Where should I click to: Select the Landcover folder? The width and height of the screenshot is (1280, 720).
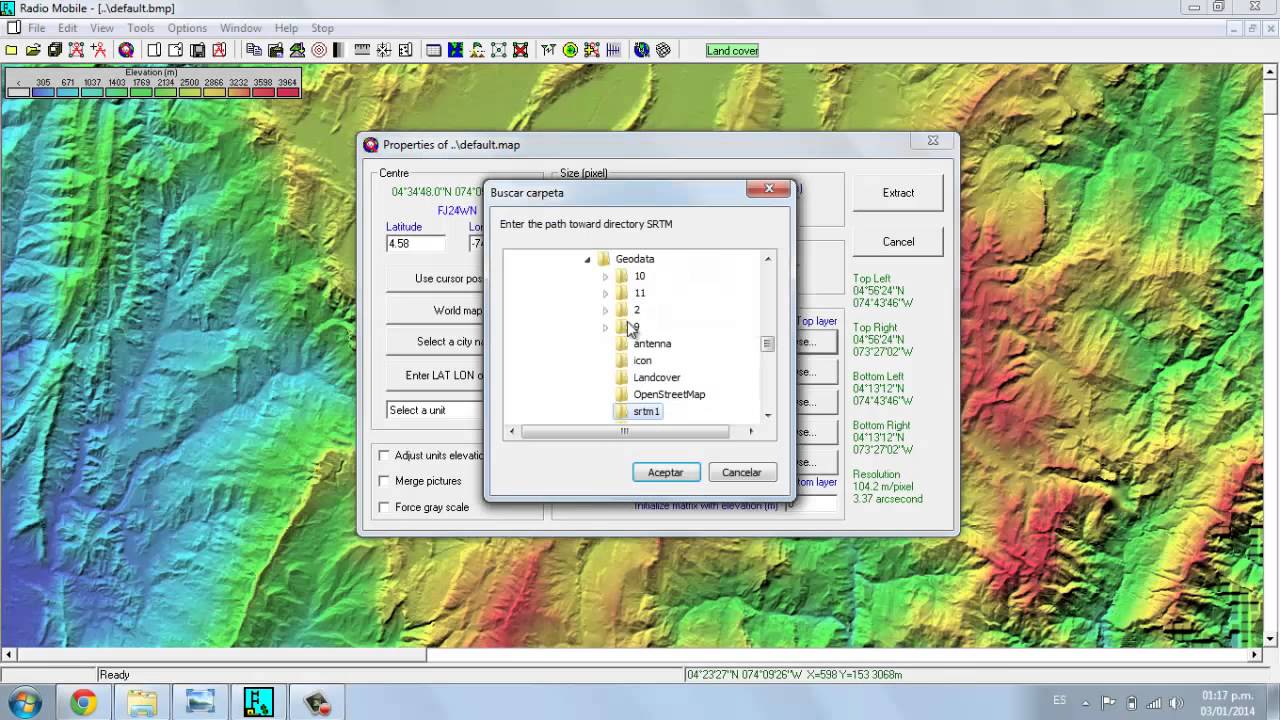coord(656,377)
